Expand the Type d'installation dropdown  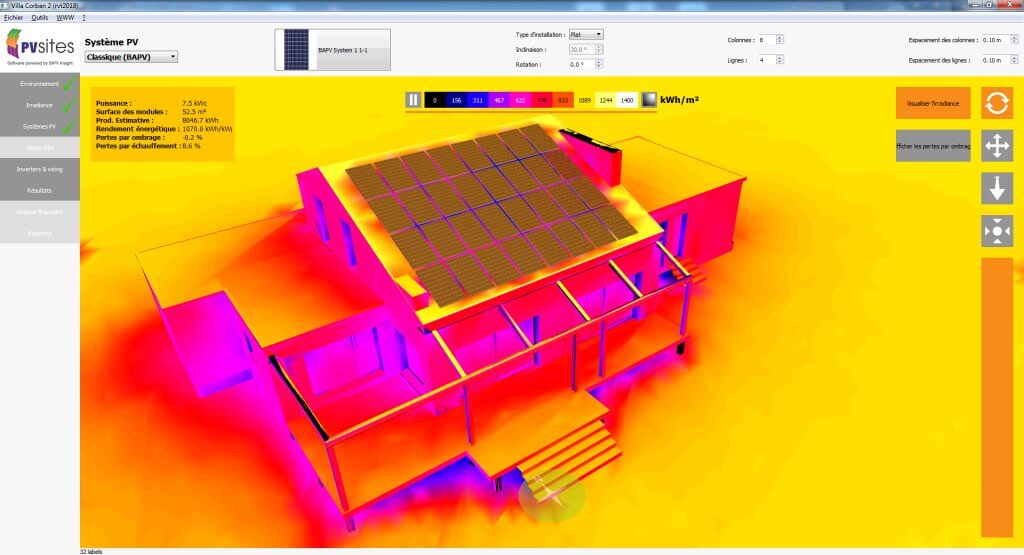click(x=586, y=34)
